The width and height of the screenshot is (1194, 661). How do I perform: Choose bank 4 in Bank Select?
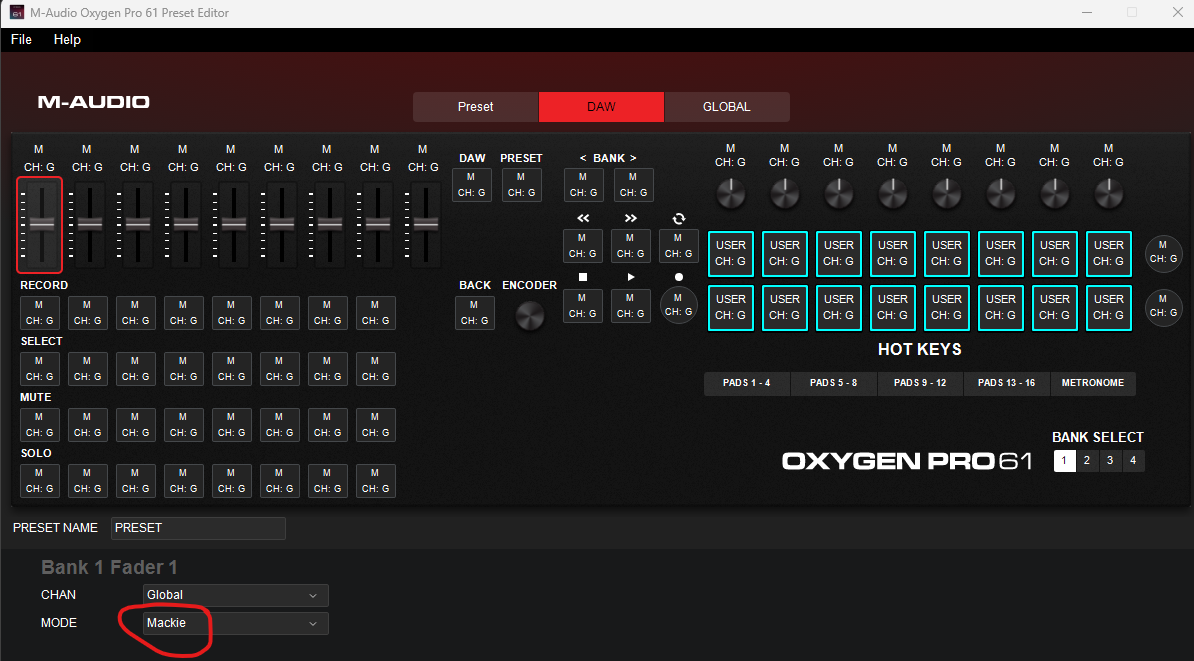[x=1133, y=461]
